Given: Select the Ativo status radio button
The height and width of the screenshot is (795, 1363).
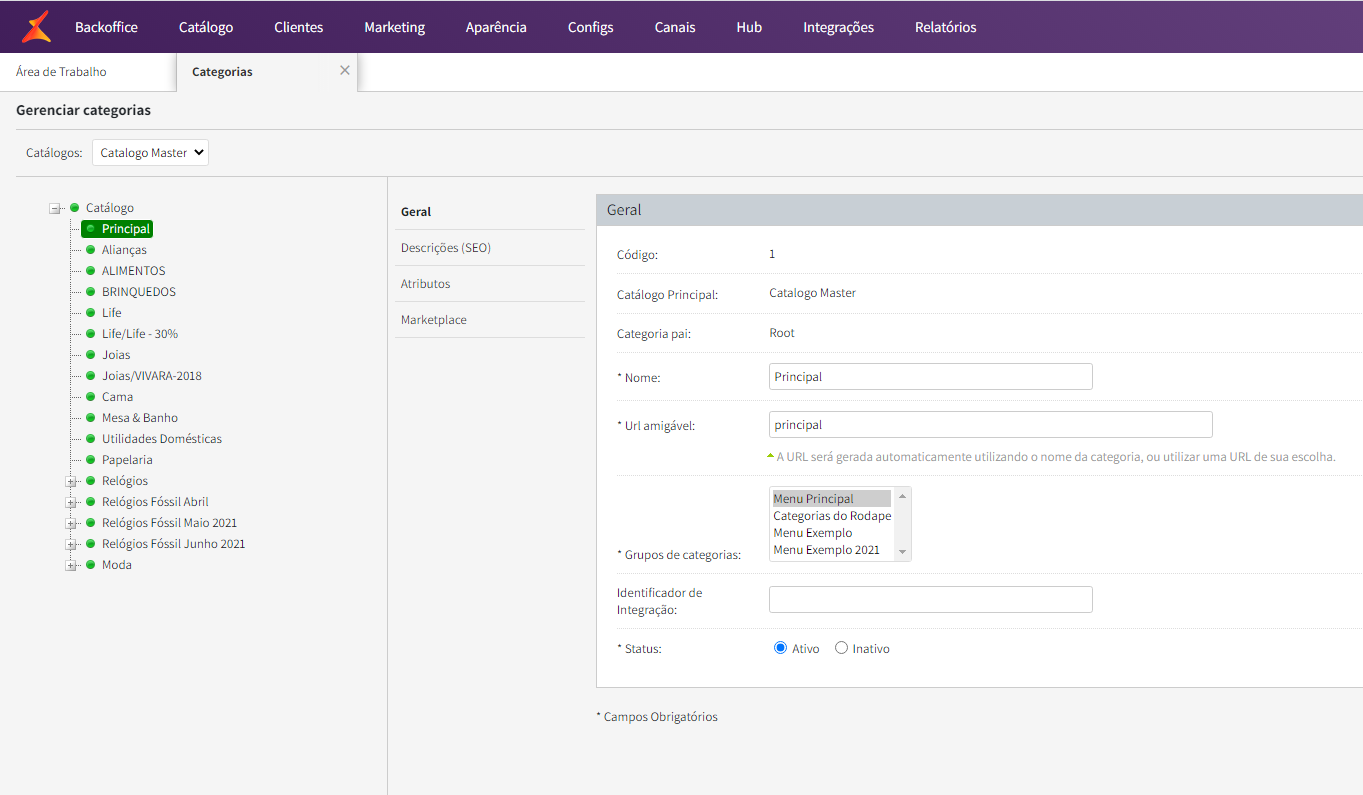Looking at the screenshot, I should pyautogui.click(x=781, y=648).
